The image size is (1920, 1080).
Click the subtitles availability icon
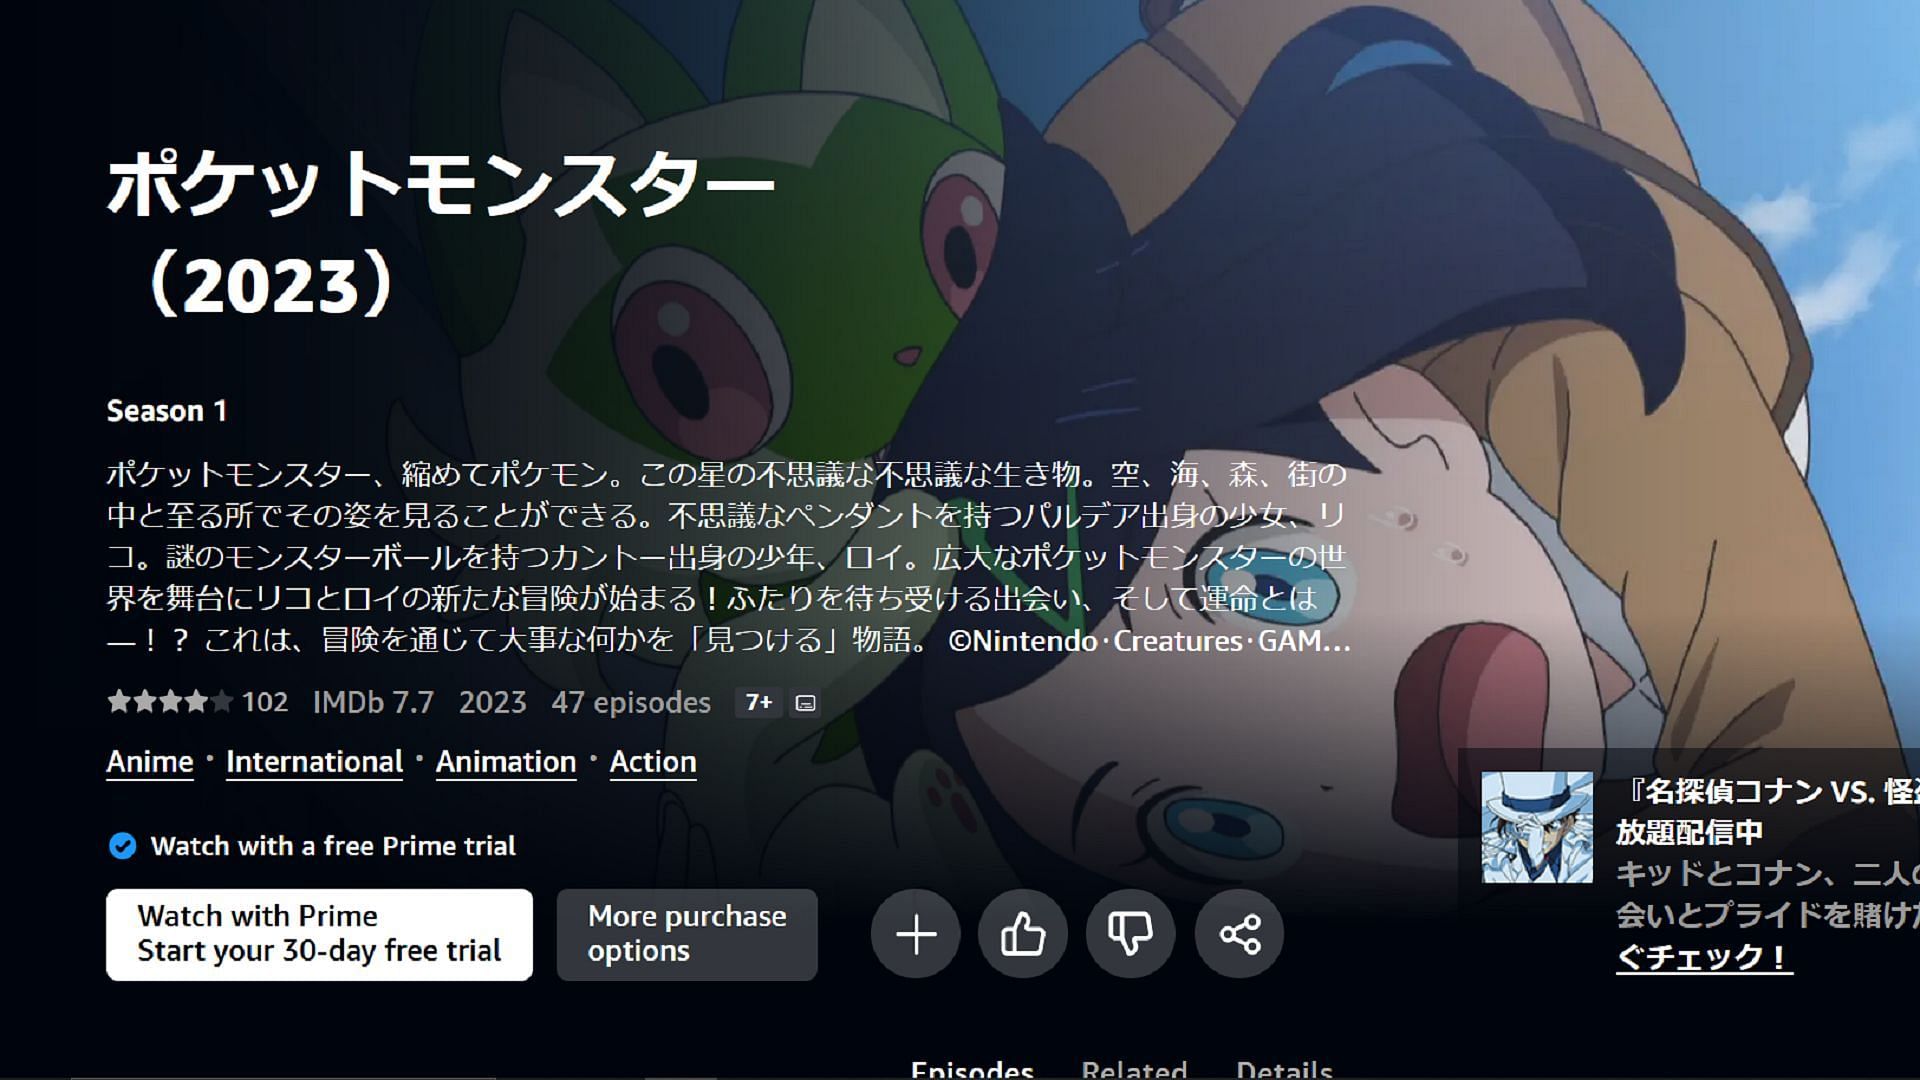[x=806, y=704]
